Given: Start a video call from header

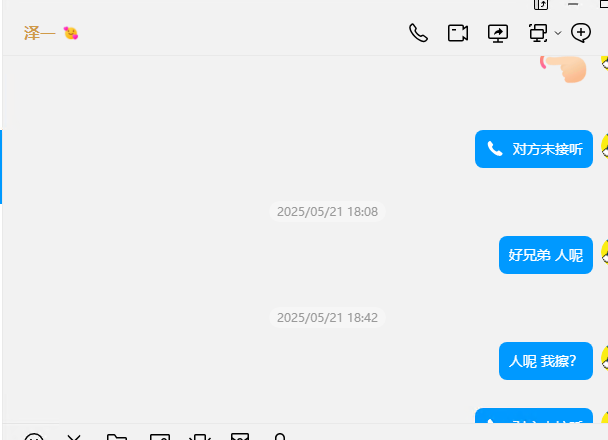Looking at the screenshot, I should 458,33.
